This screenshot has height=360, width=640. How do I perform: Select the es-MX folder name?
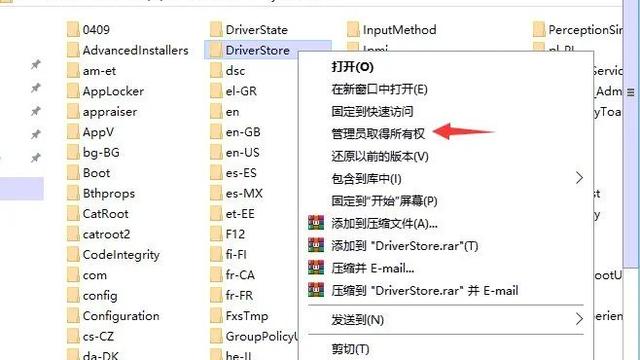[x=244, y=193]
